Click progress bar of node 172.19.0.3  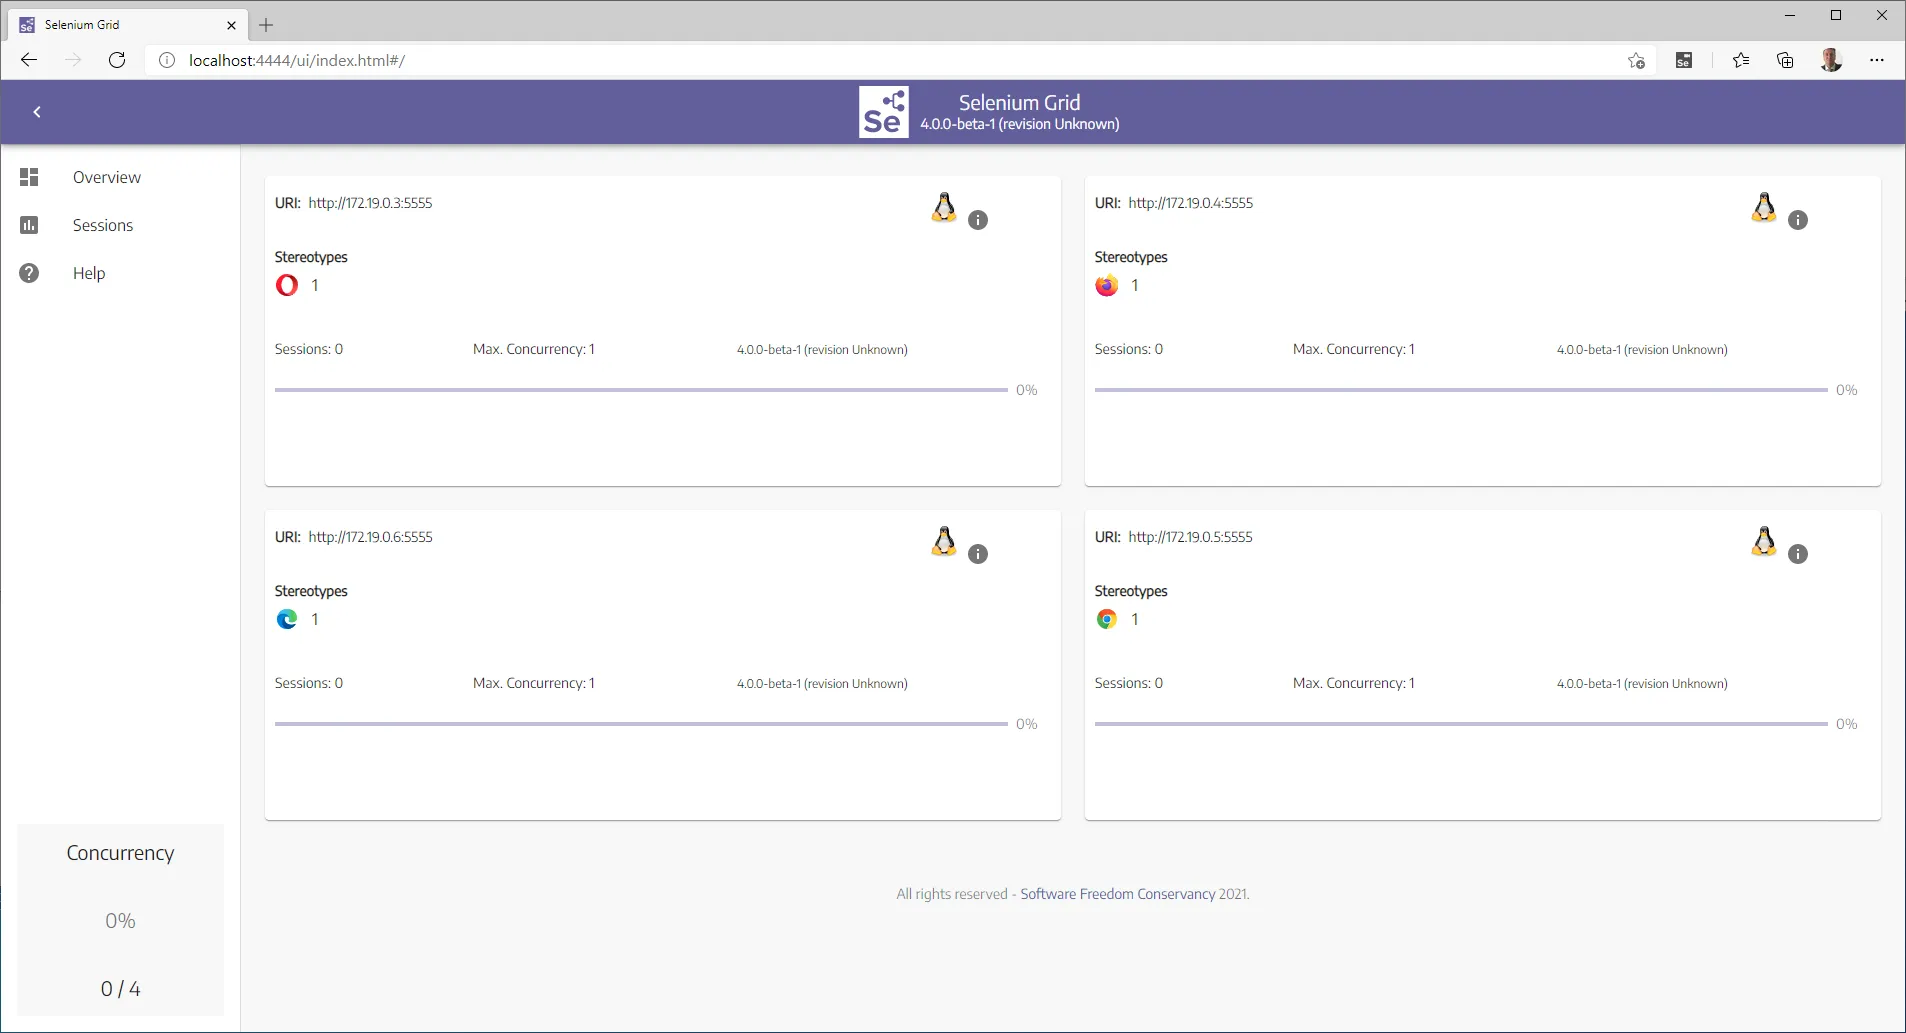click(x=641, y=390)
